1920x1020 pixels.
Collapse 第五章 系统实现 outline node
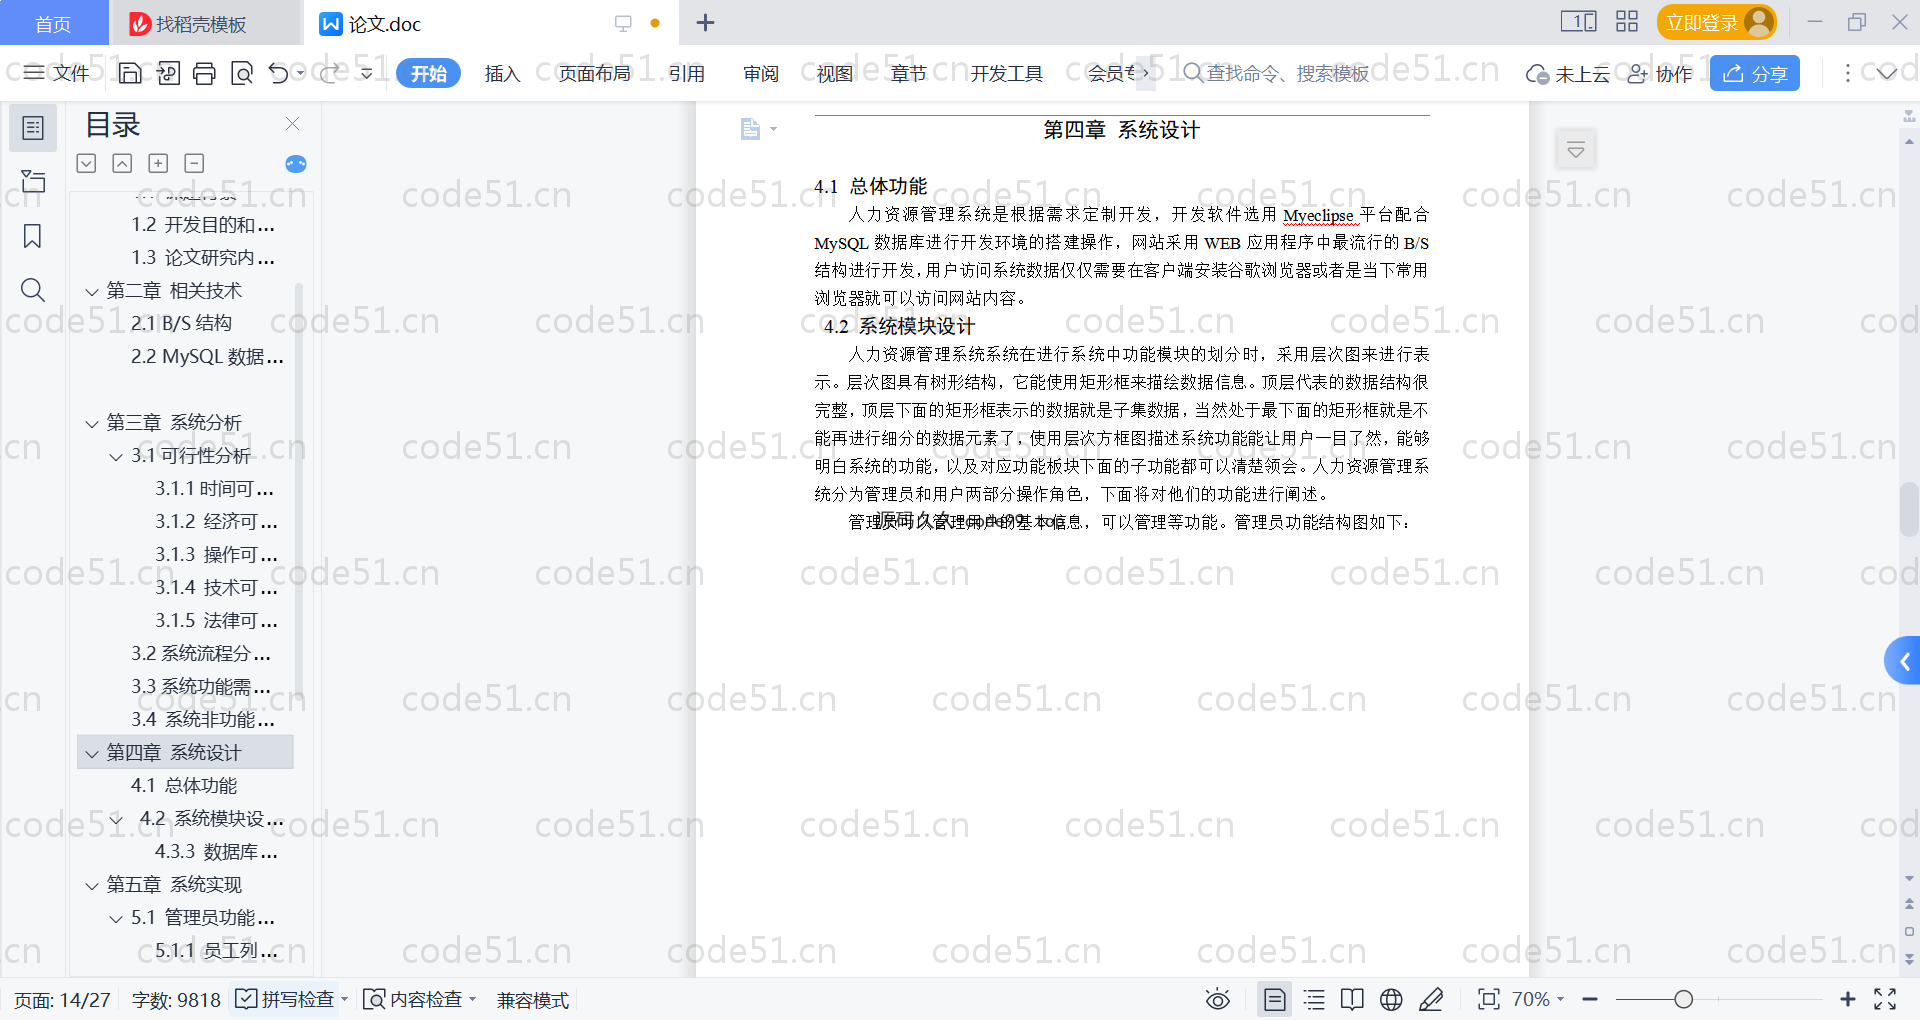(92, 885)
